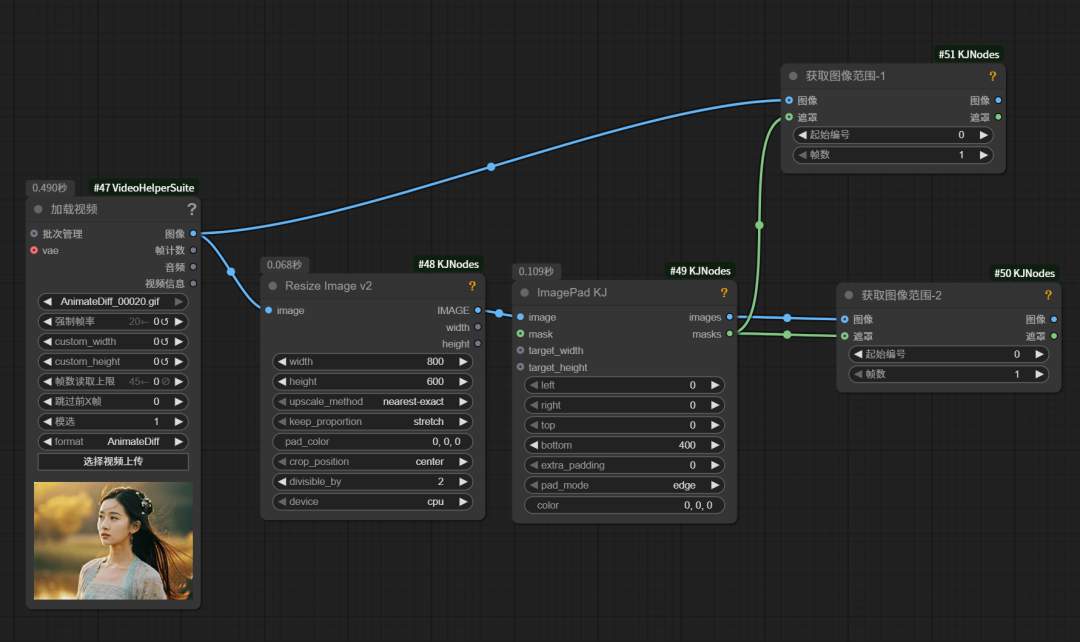Open help for Resize Image v2 node
1080x642 pixels.
[472, 286]
